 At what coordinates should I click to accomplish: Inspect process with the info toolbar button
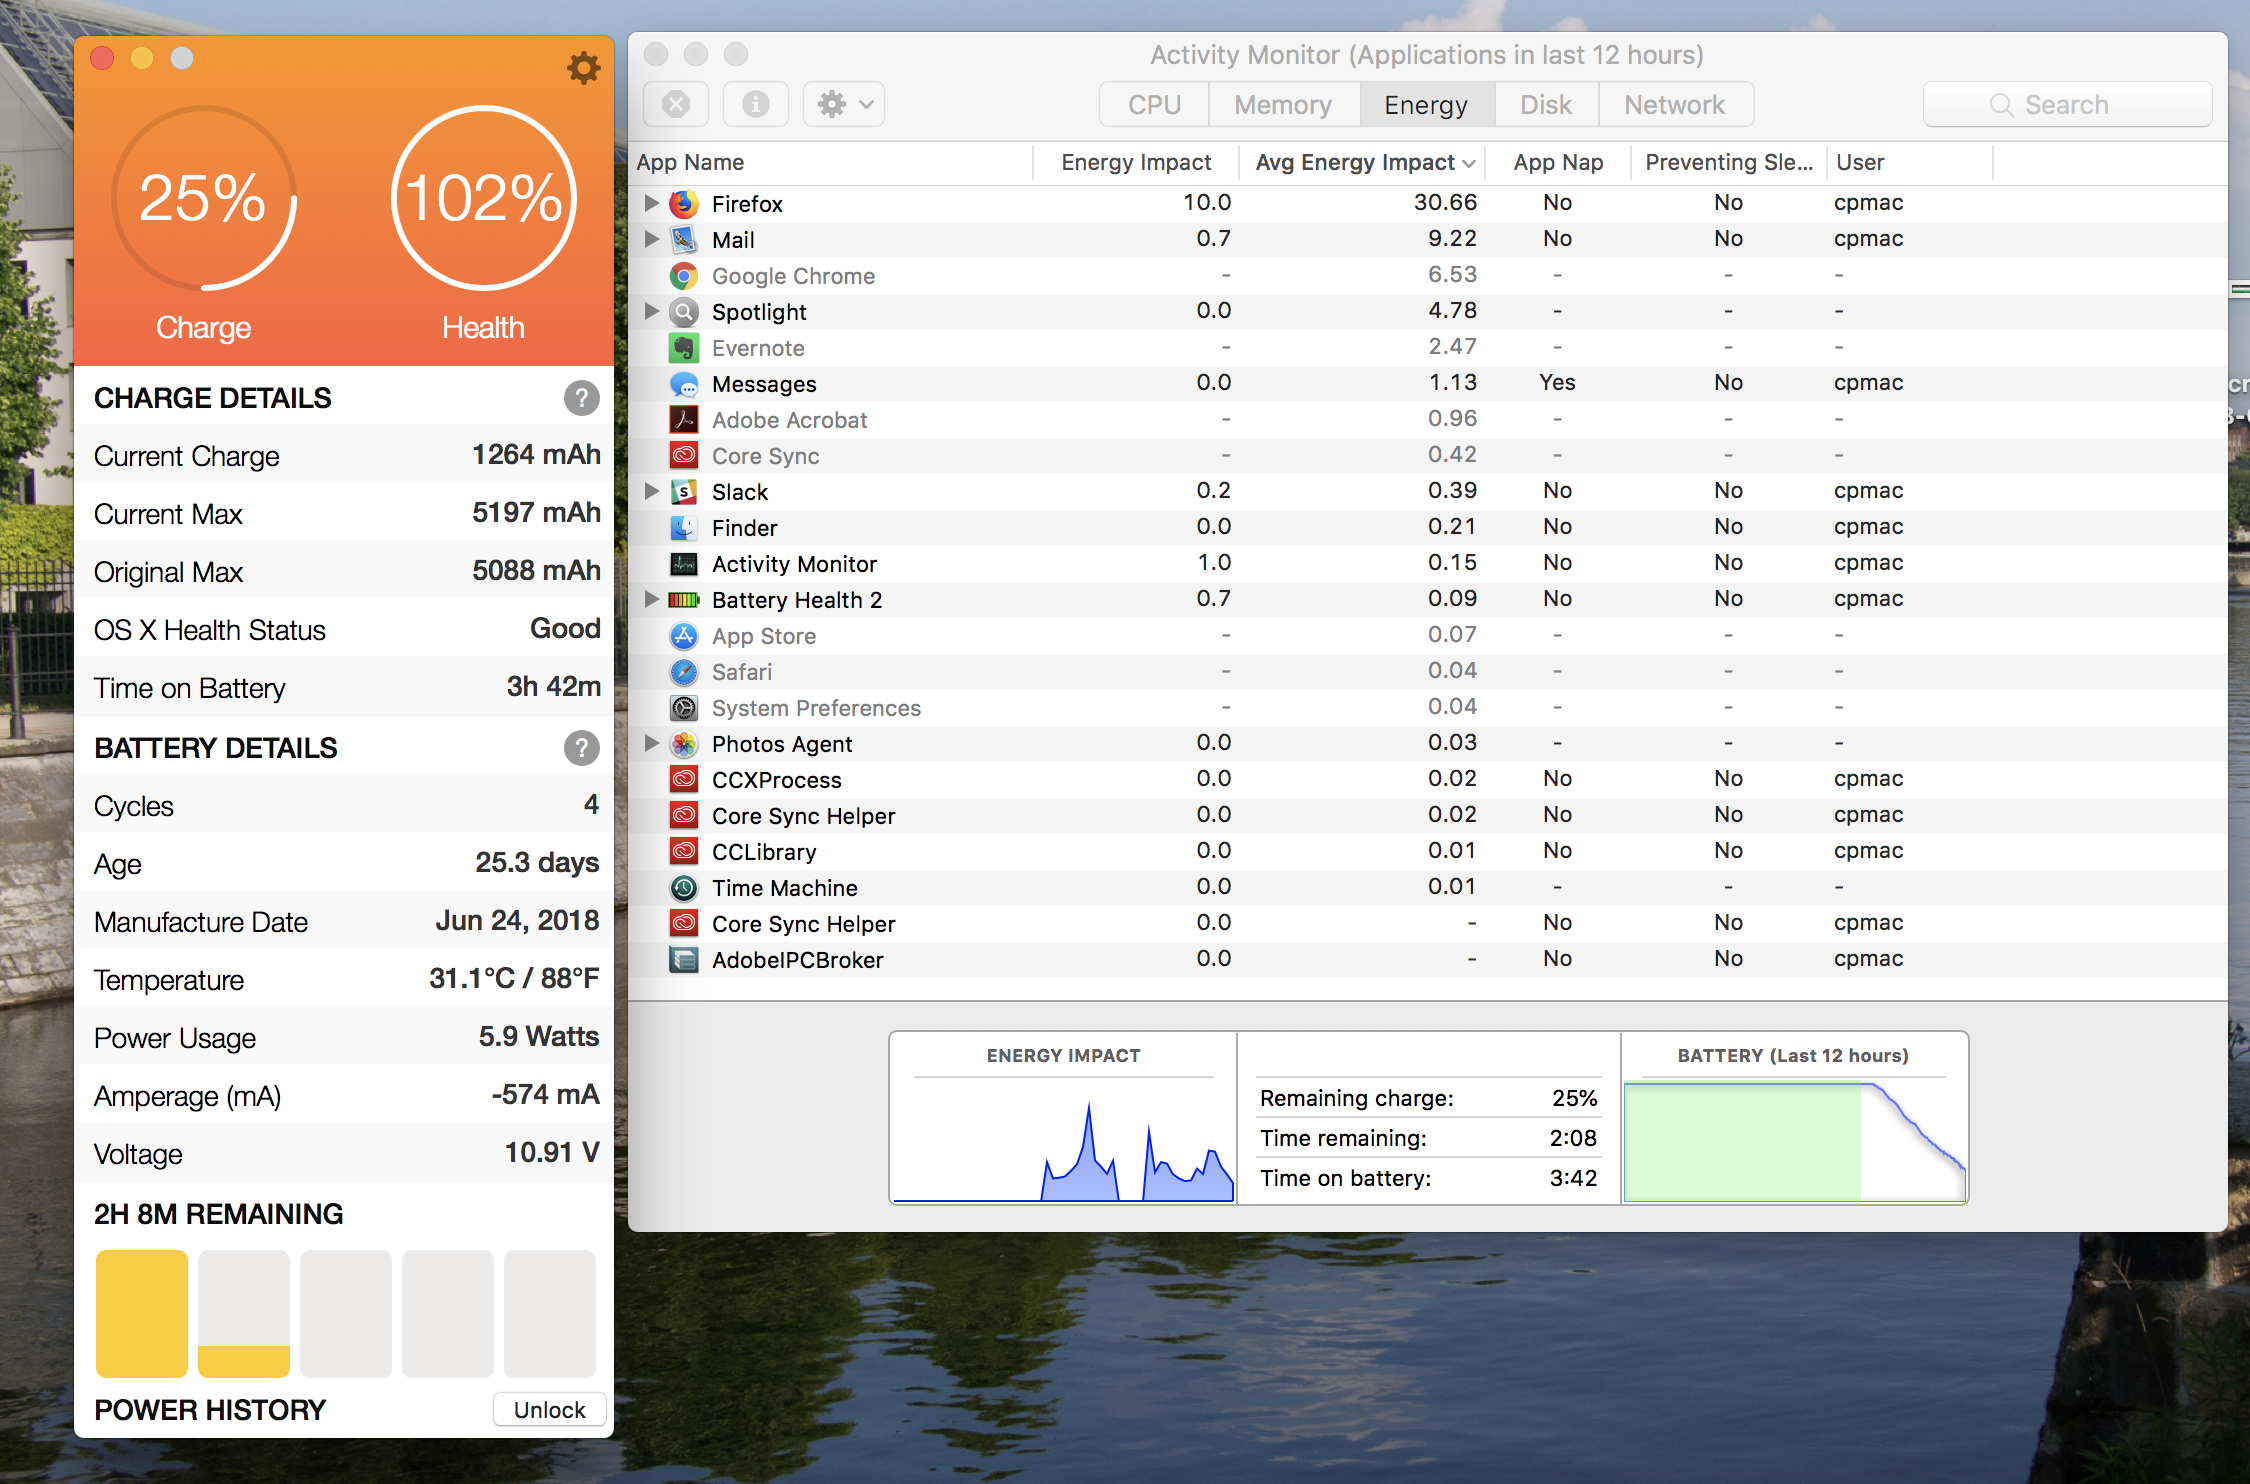coord(756,104)
